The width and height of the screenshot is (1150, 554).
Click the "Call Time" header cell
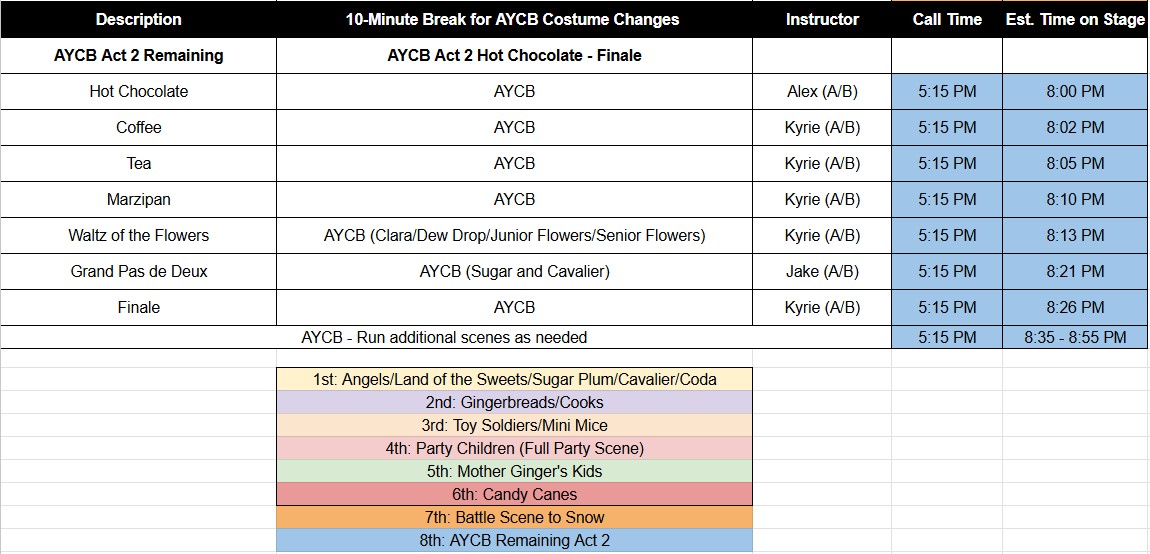click(x=947, y=19)
